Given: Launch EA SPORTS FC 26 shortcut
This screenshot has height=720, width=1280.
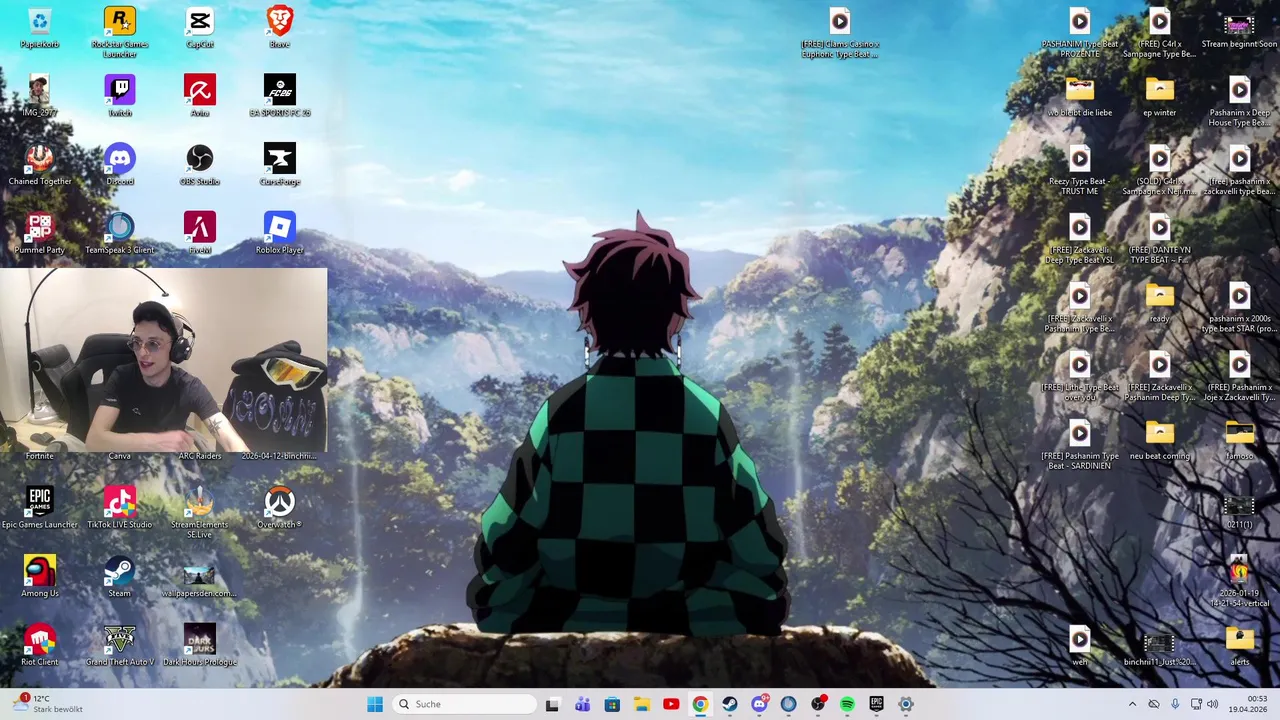Looking at the screenshot, I should [279, 96].
